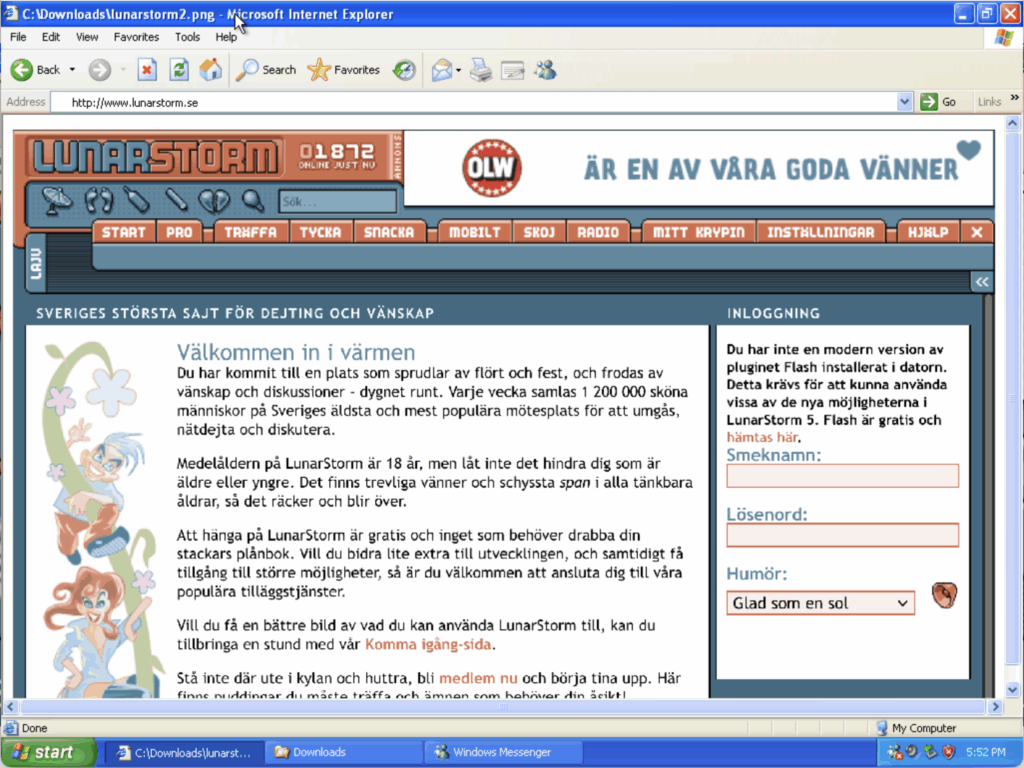The width and height of the screenshot is (1024, 768).
Task: Open the Mail envelope icon
Action: [442, 69]
